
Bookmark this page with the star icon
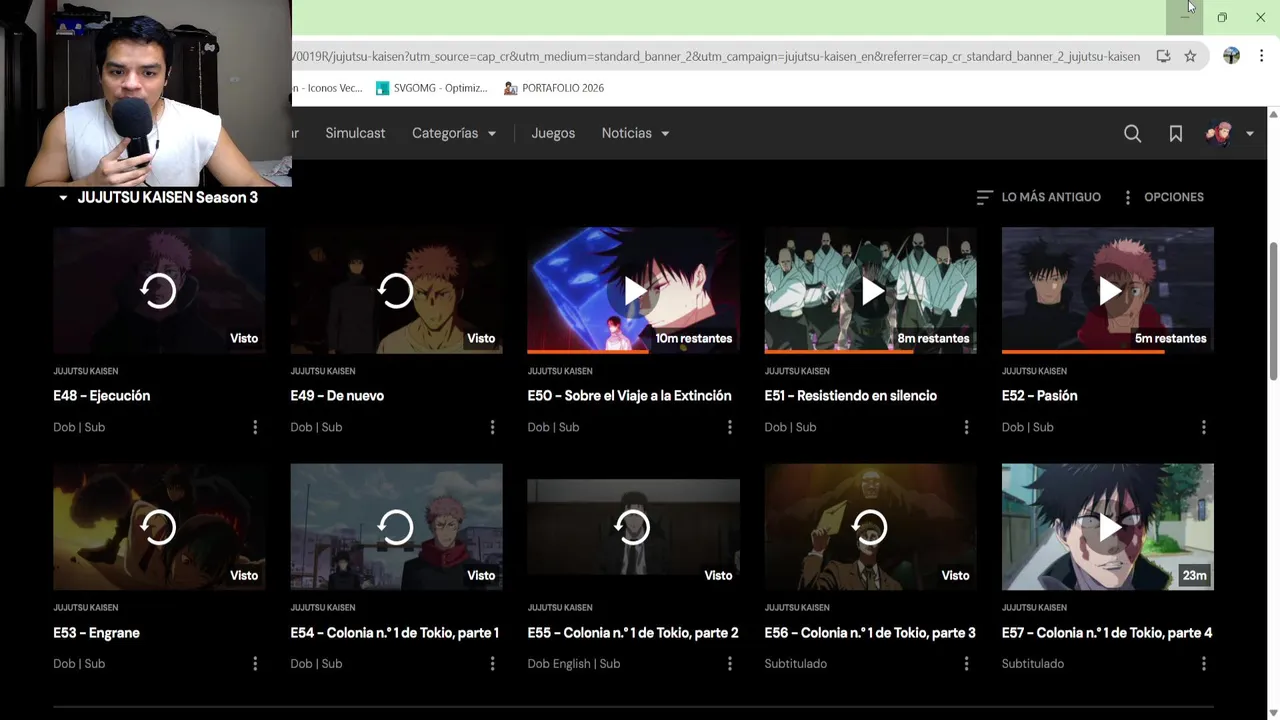click(1190, 57)
